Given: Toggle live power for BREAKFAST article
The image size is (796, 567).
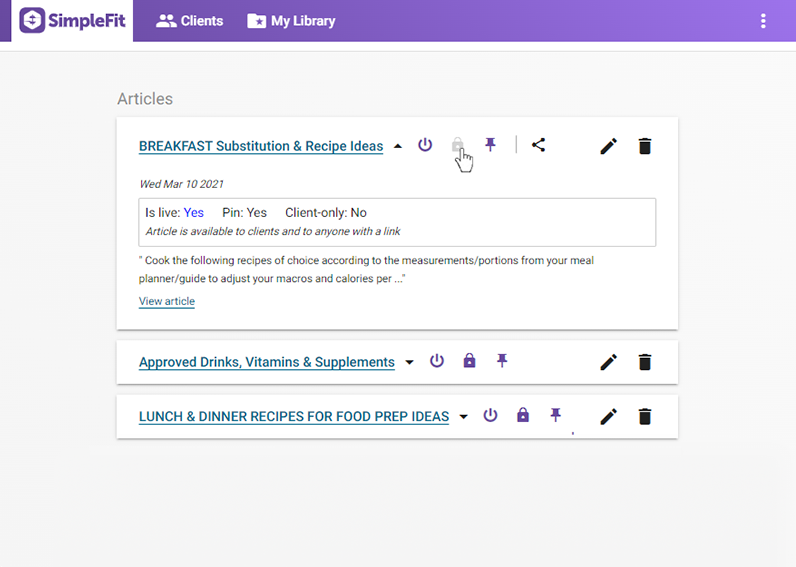Looking at the screenshot, I should pos(425,145).
